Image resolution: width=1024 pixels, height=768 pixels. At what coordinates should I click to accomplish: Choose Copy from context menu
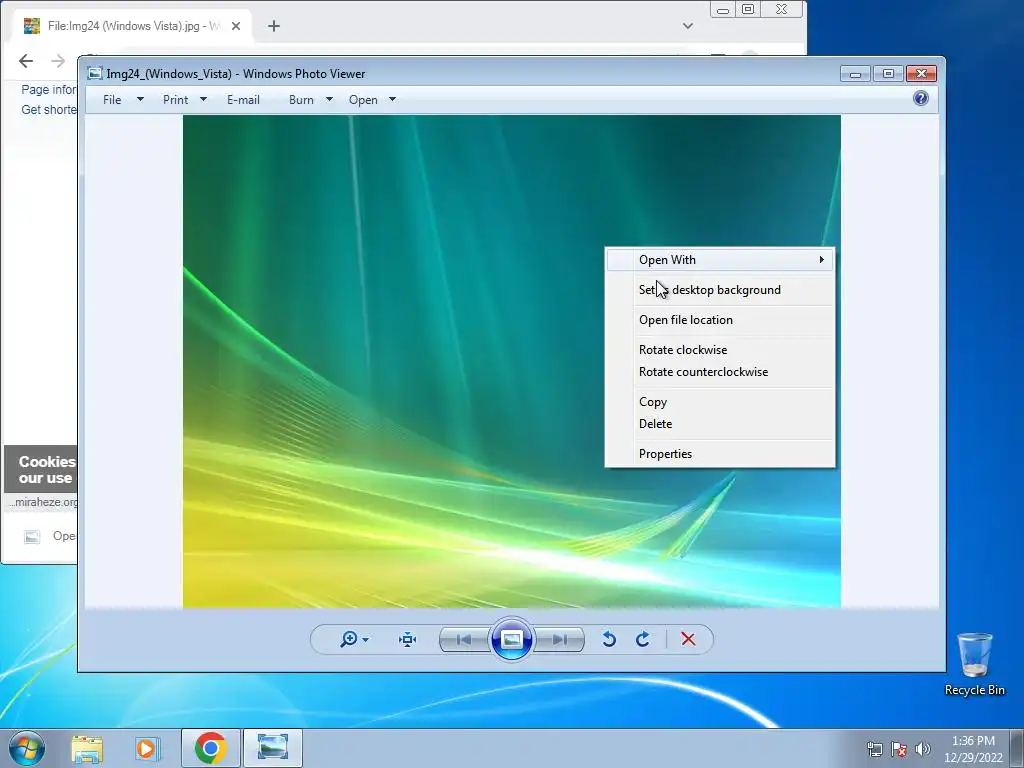click(720, 402)
